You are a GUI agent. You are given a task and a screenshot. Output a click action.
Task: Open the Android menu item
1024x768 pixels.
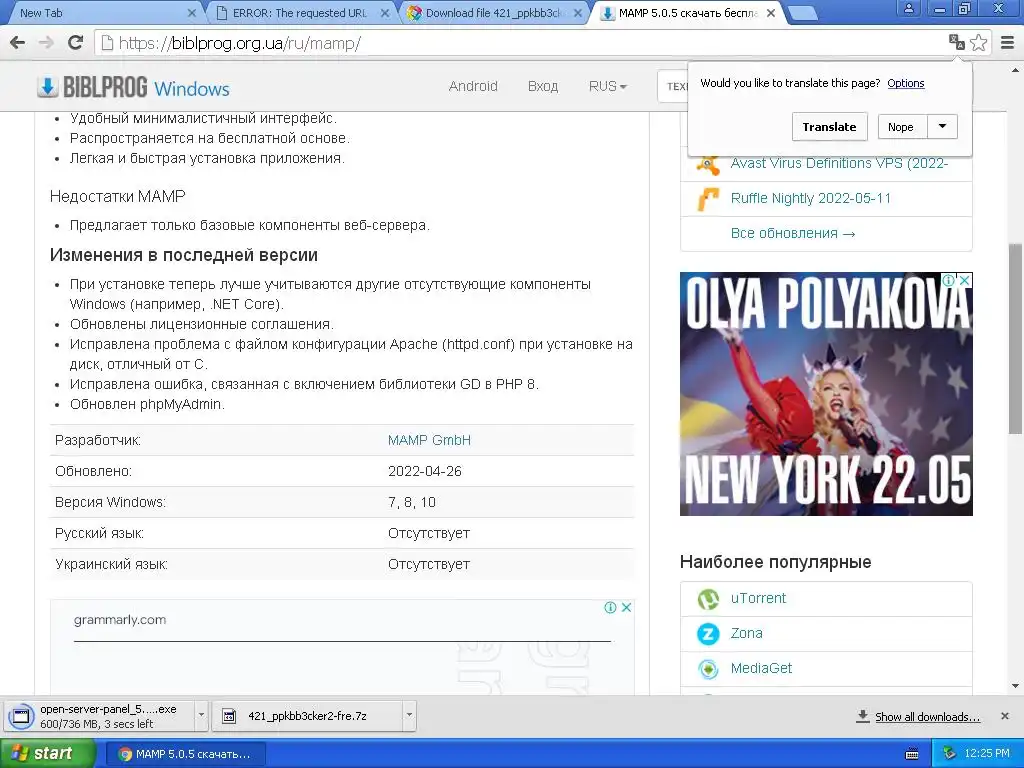[473, 86]
